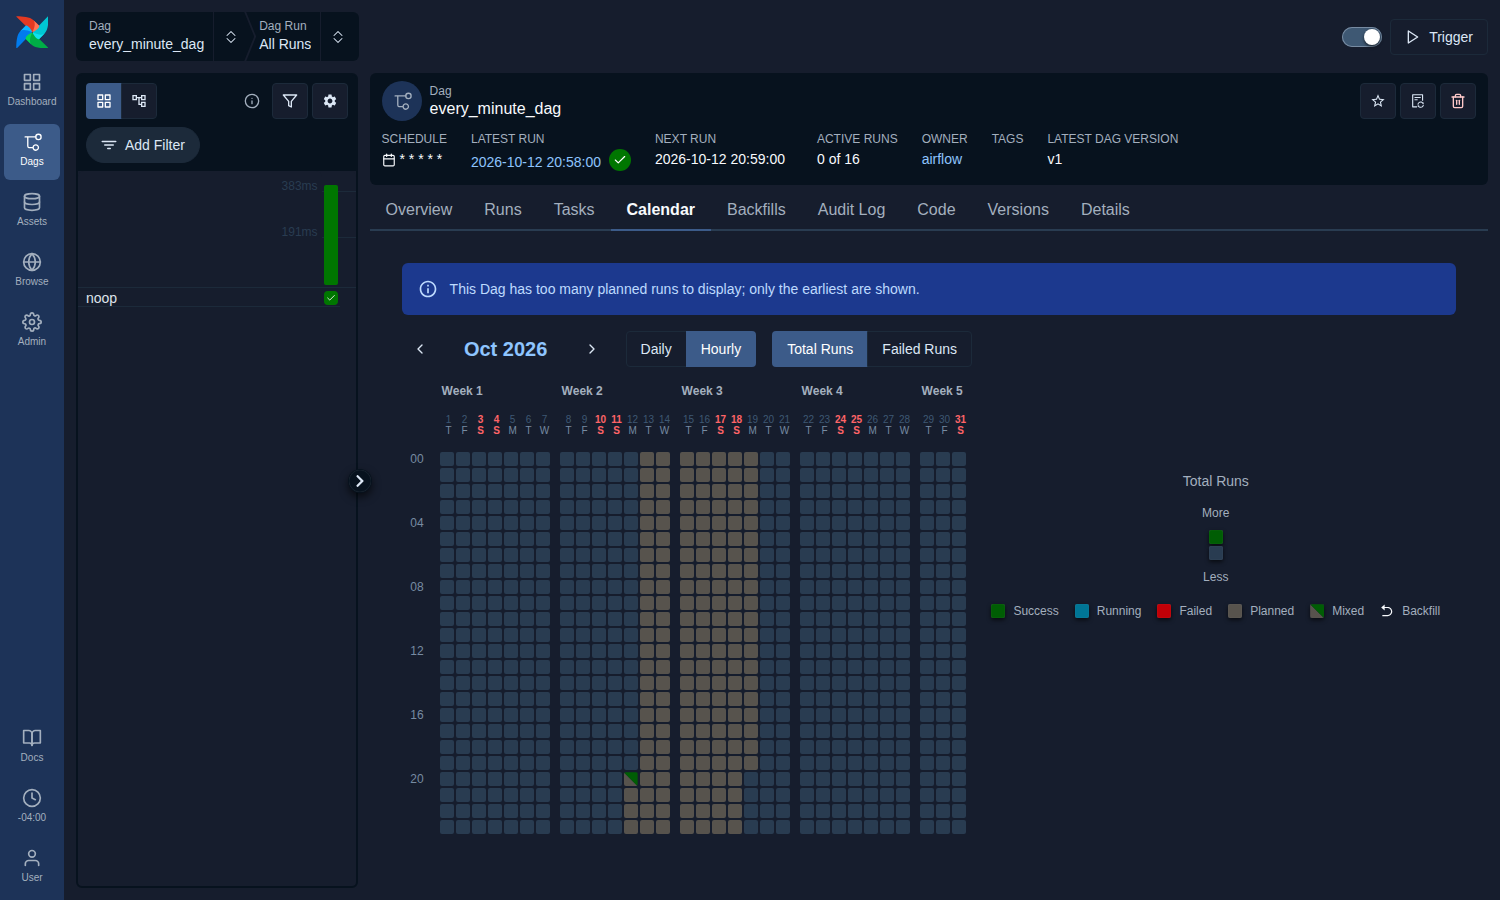Select the noop task row
This screenshot has width=1500, height=900.
217,298
